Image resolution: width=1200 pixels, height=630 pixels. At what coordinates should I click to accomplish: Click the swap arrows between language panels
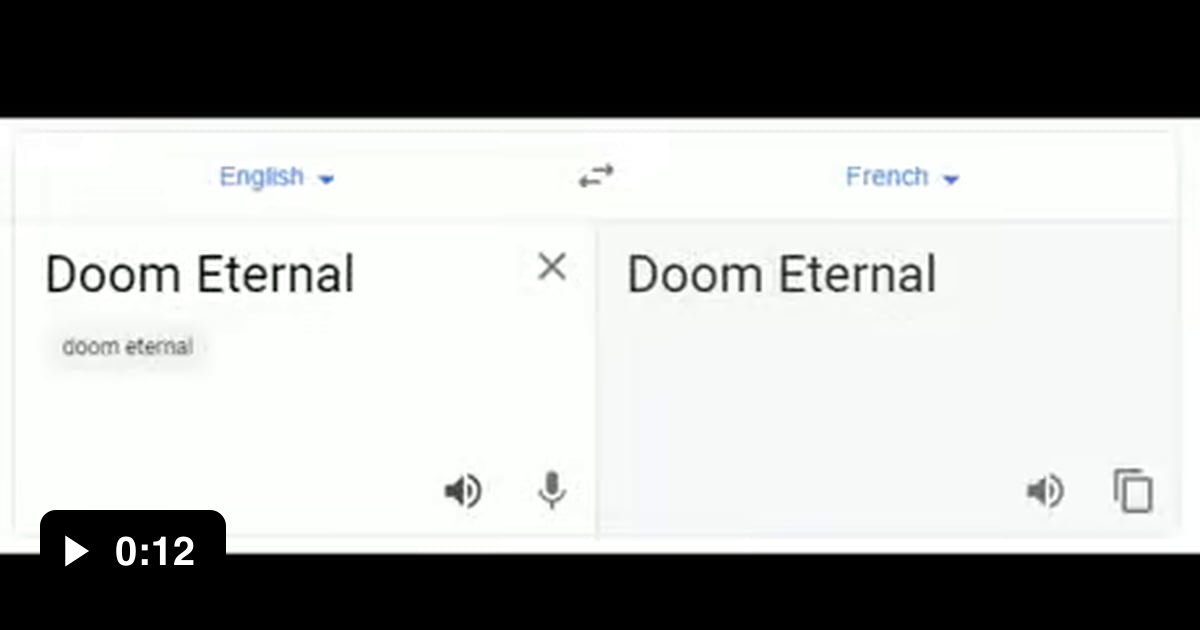click(595, 175)
